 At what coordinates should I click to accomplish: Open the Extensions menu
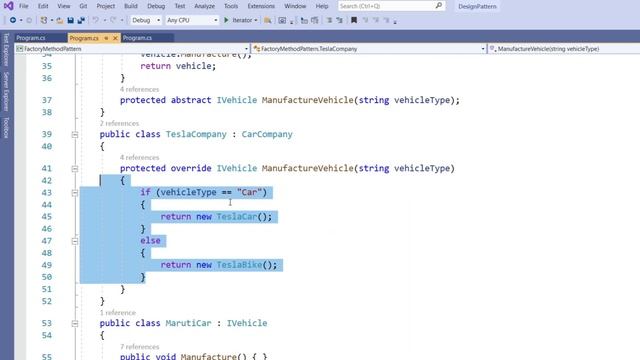pos(261,6)
